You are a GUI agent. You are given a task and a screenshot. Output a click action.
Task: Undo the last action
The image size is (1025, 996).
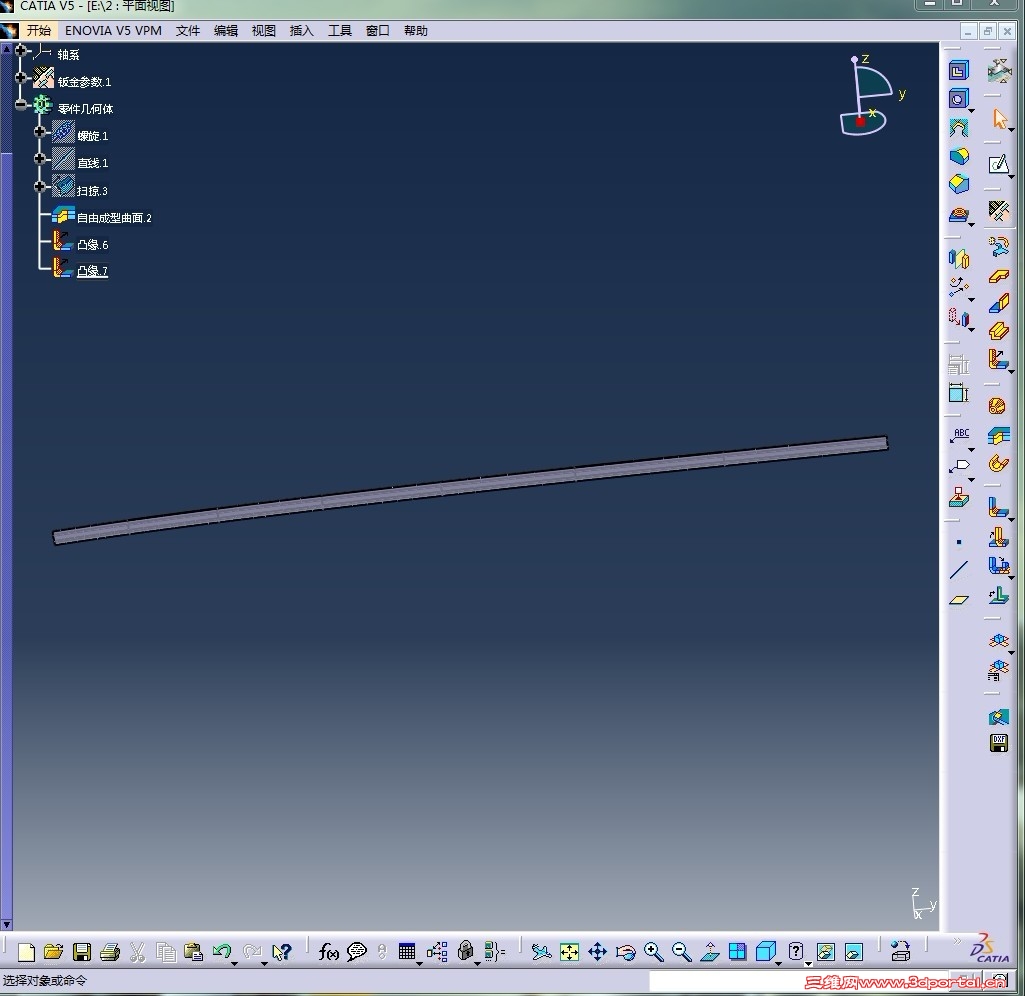pyautogui.click(x=222, y=952)
